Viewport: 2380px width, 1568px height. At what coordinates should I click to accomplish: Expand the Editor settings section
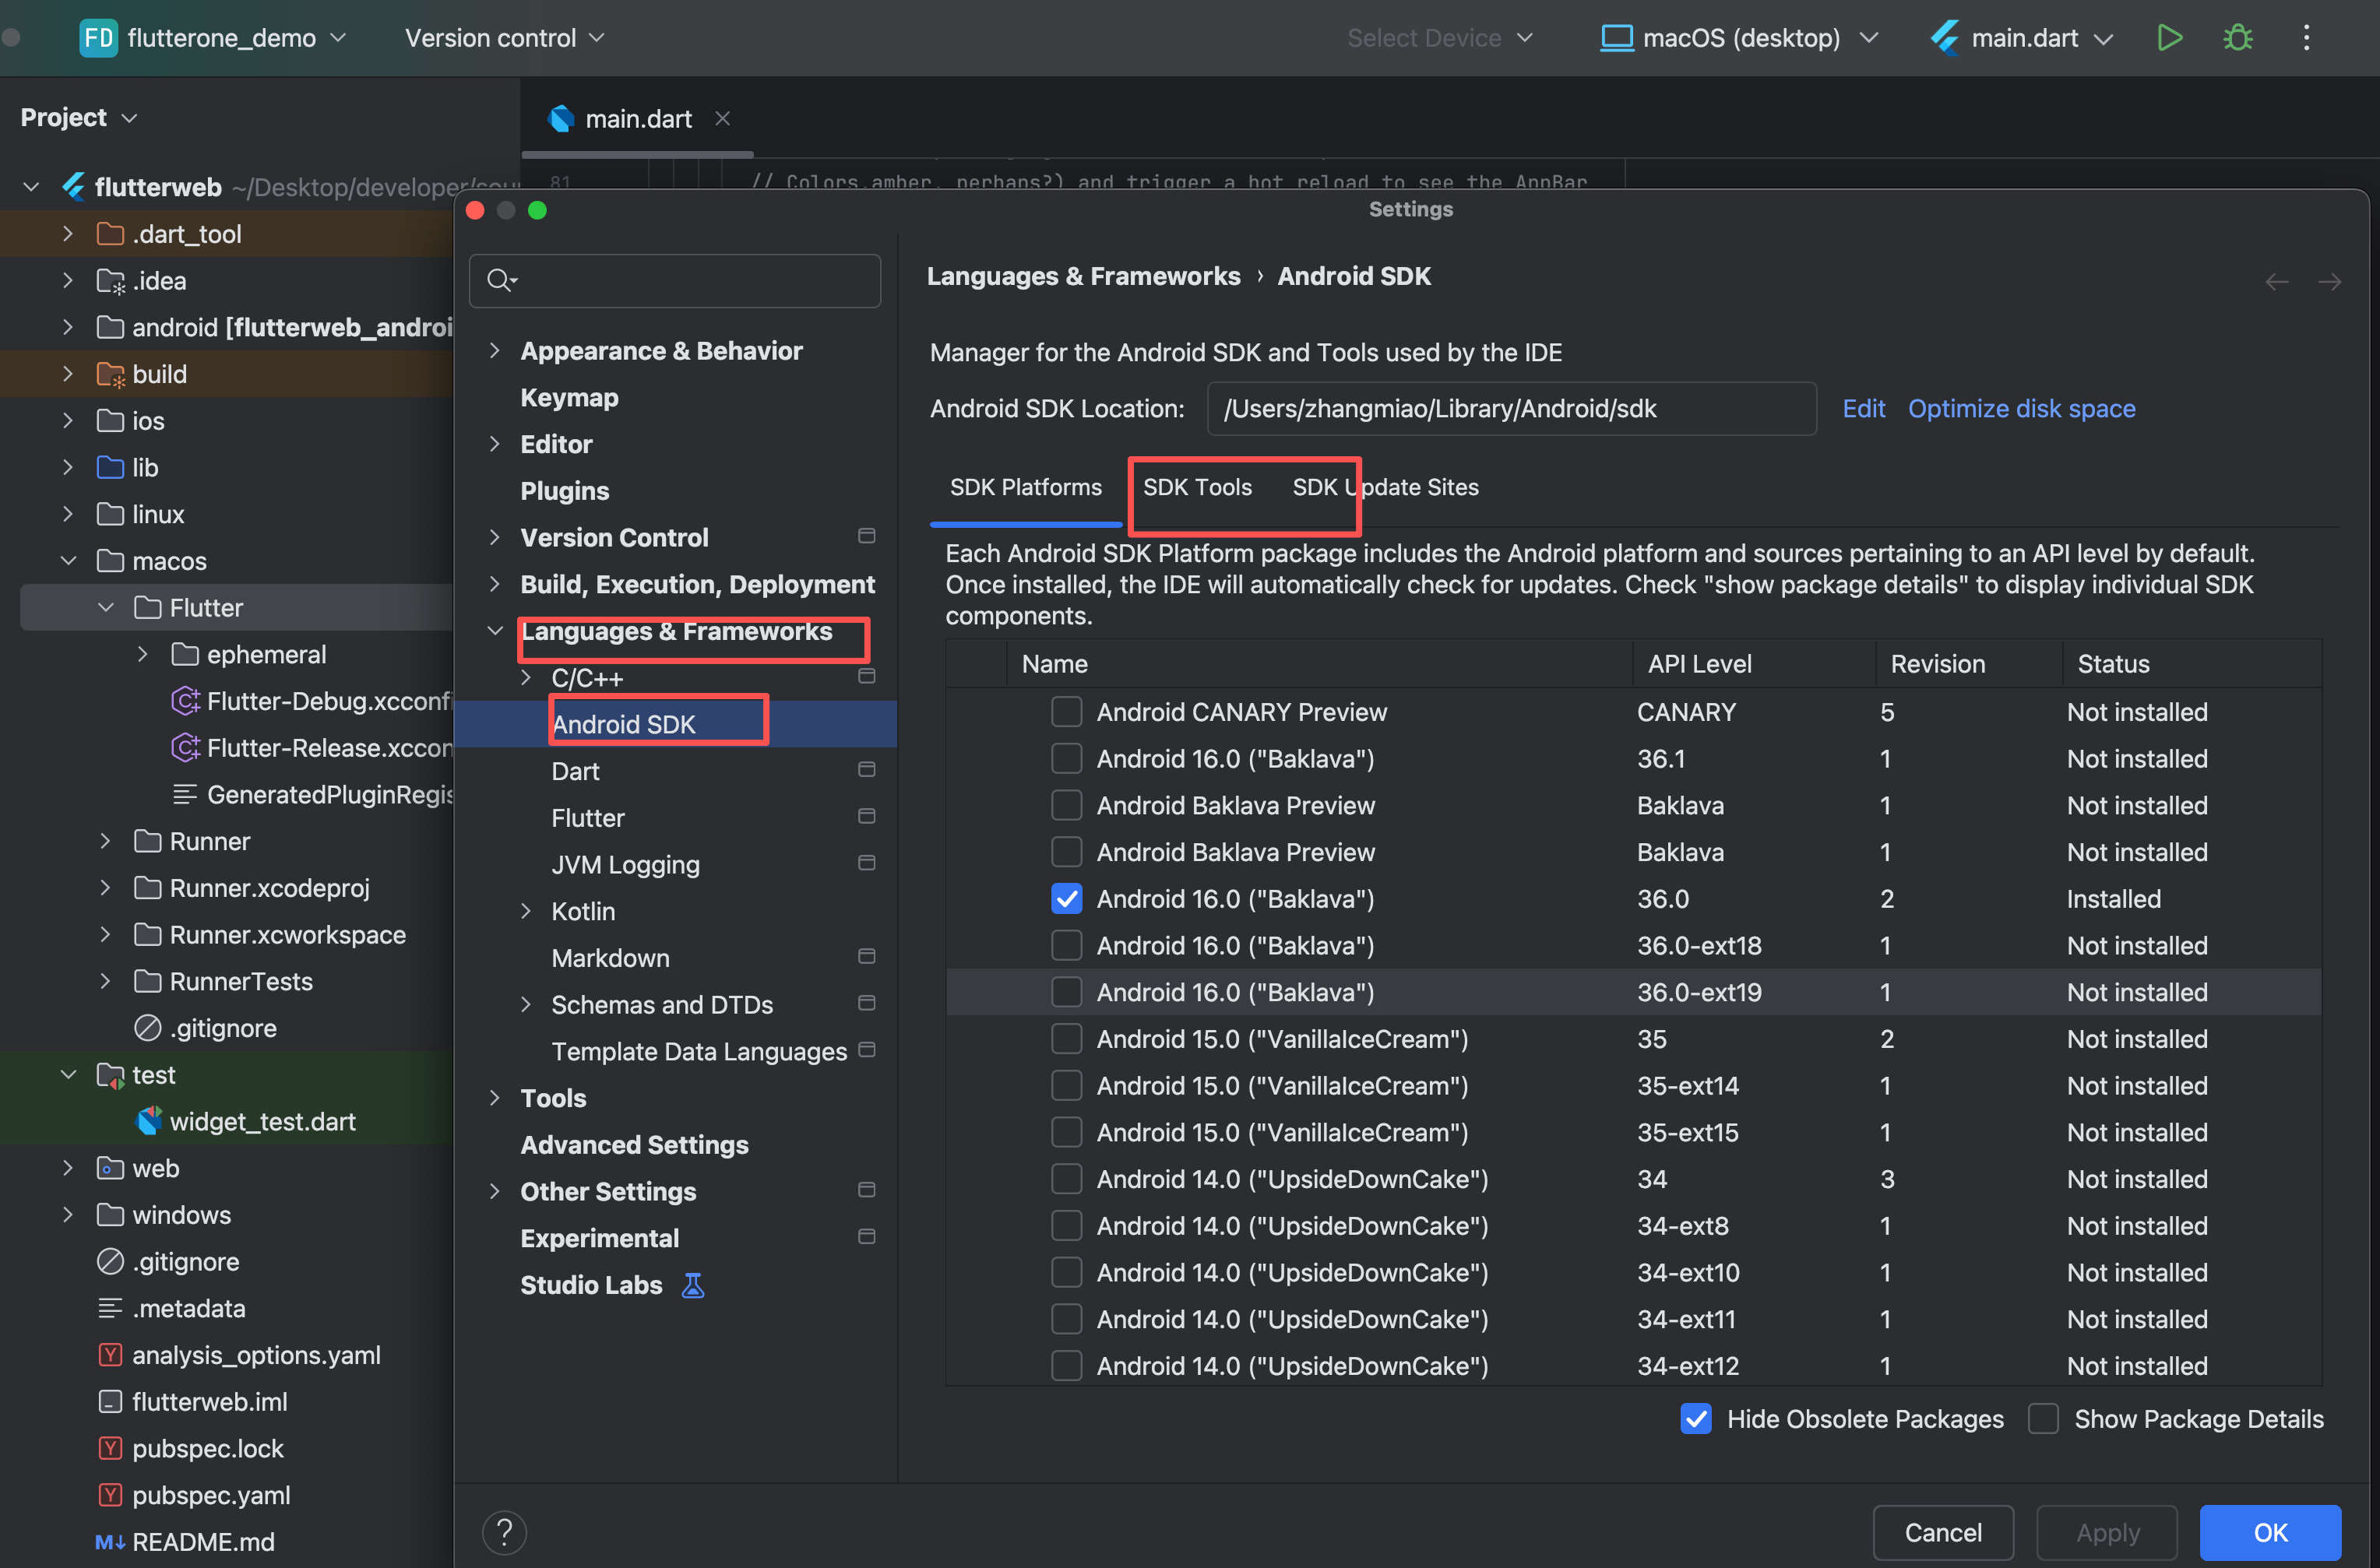click(x=494, y=444)
